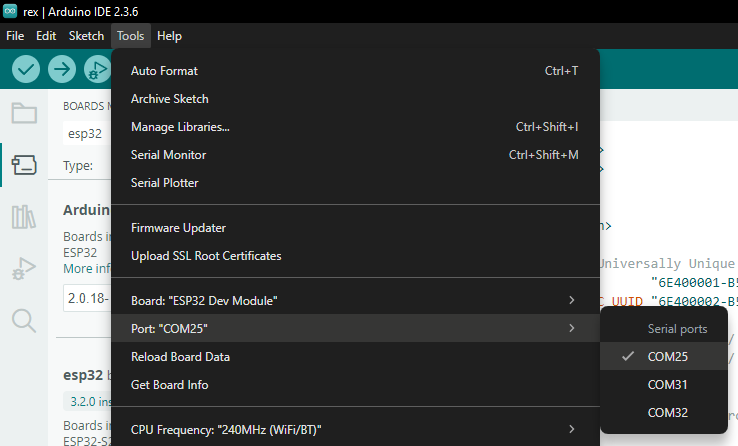
Task: Click the Verify checkmark button
Action: click(26, 70)
